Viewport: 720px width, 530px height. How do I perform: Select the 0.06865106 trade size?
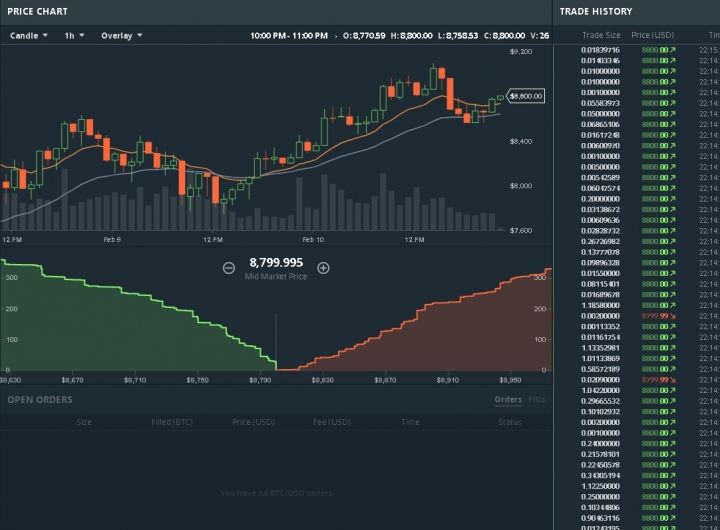[x=600, y=124]
